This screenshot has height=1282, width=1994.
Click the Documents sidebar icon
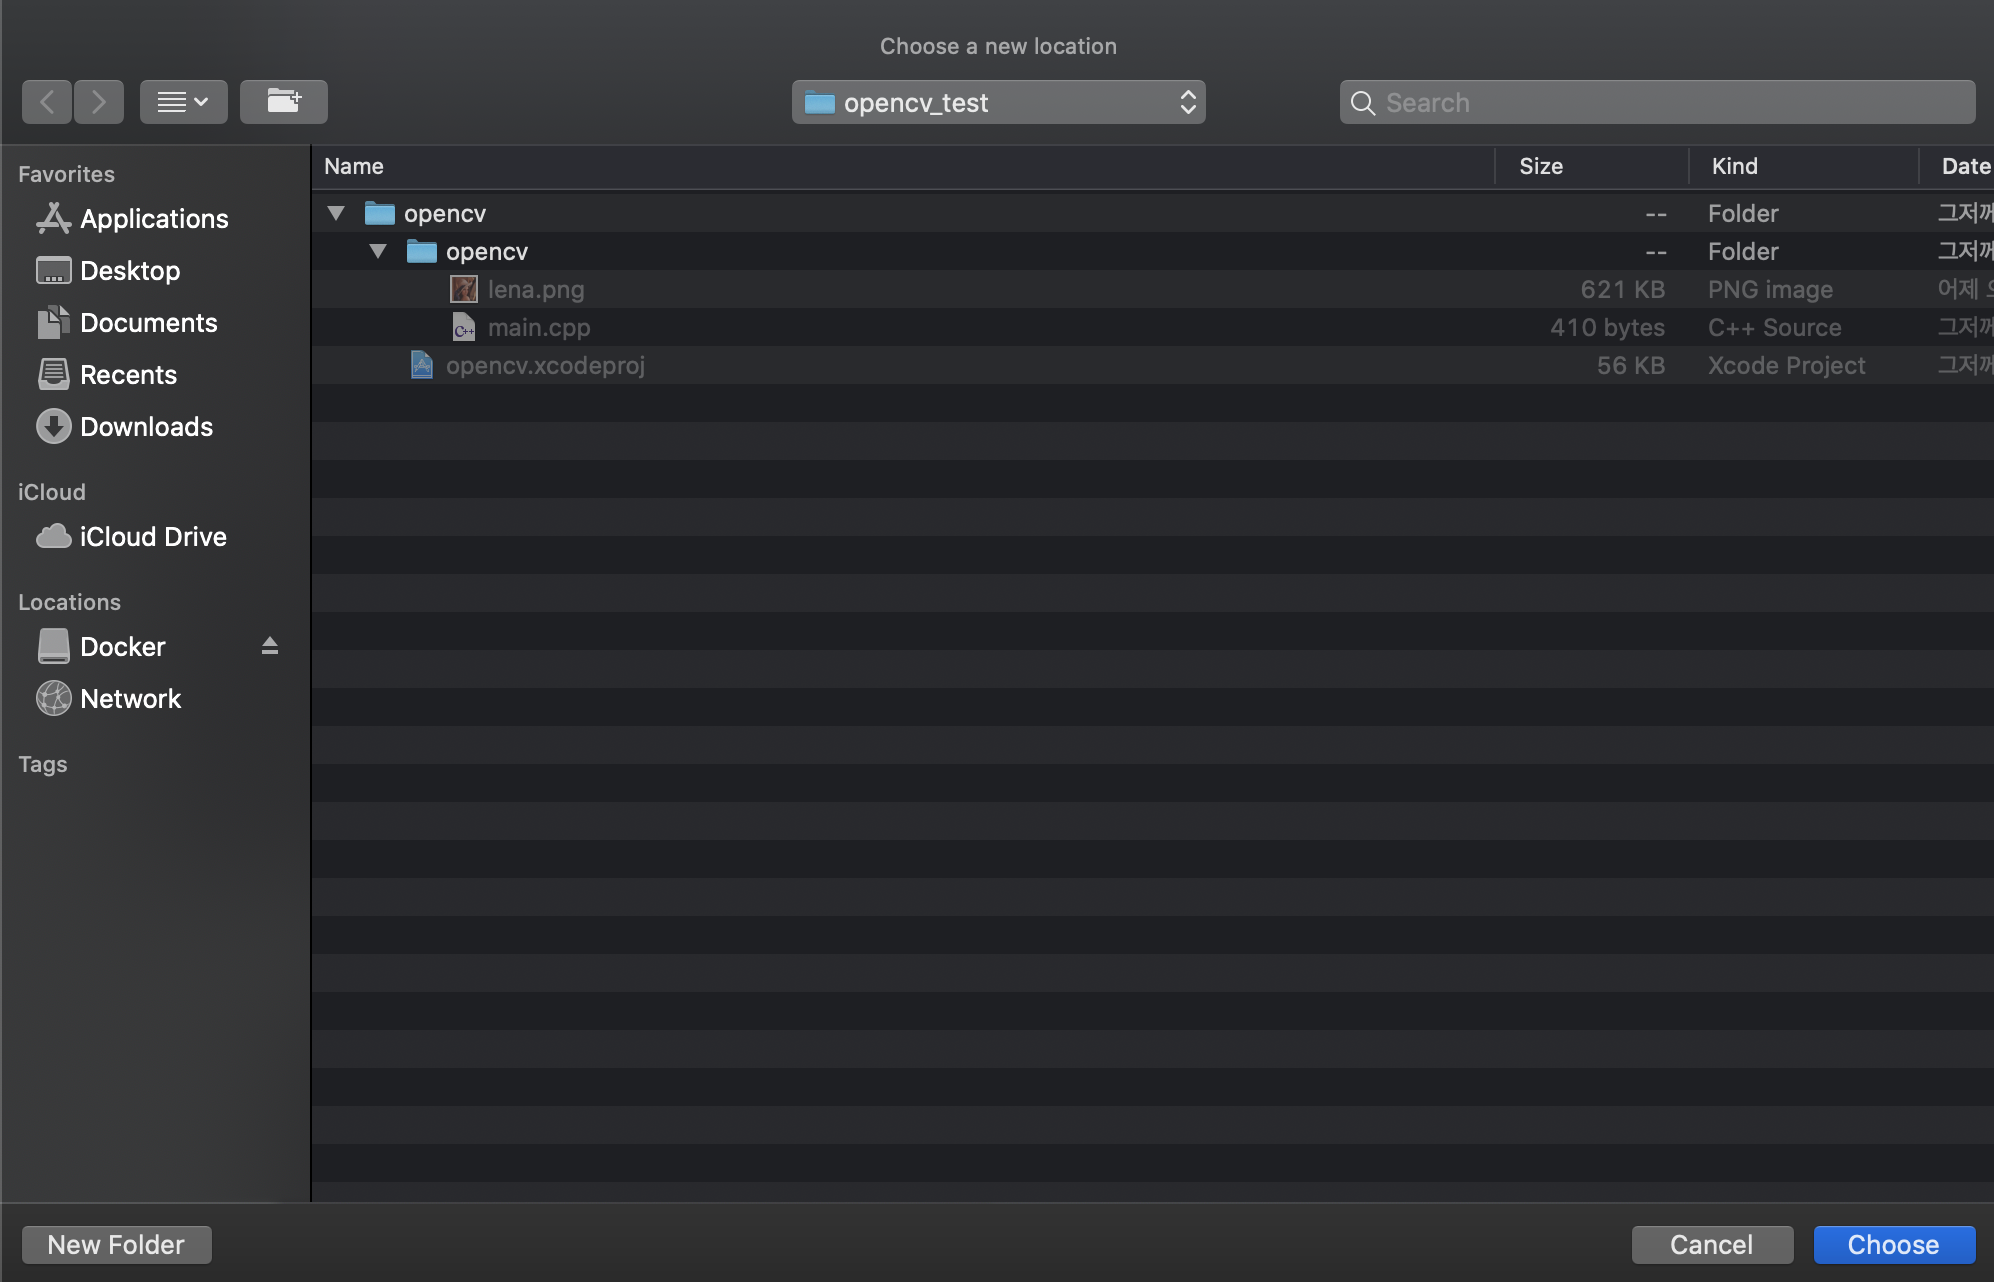pyautogui.click(x=53, y=322)
